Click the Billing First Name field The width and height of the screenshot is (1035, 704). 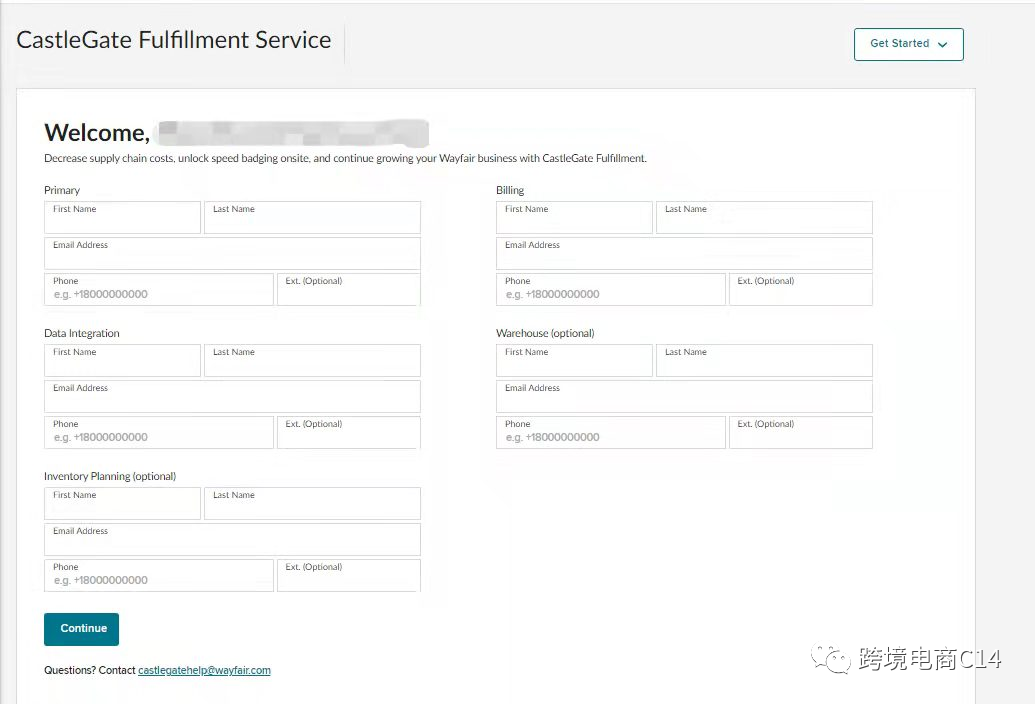(x=574, y=218)
